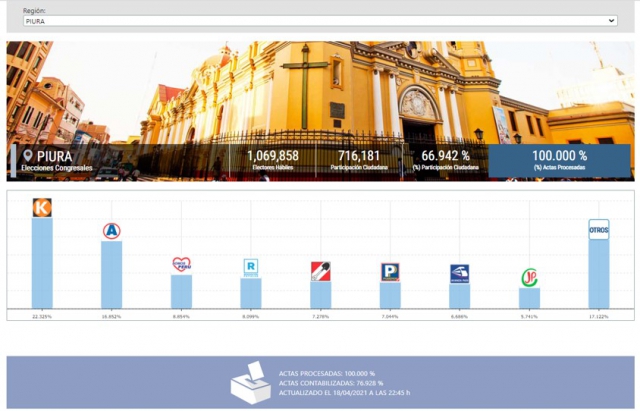The width and height of the screenshot is (640, 411).
Task: Click the location pin icon beside PIURA
Action: pyautogui.click(x=27, y=157)
